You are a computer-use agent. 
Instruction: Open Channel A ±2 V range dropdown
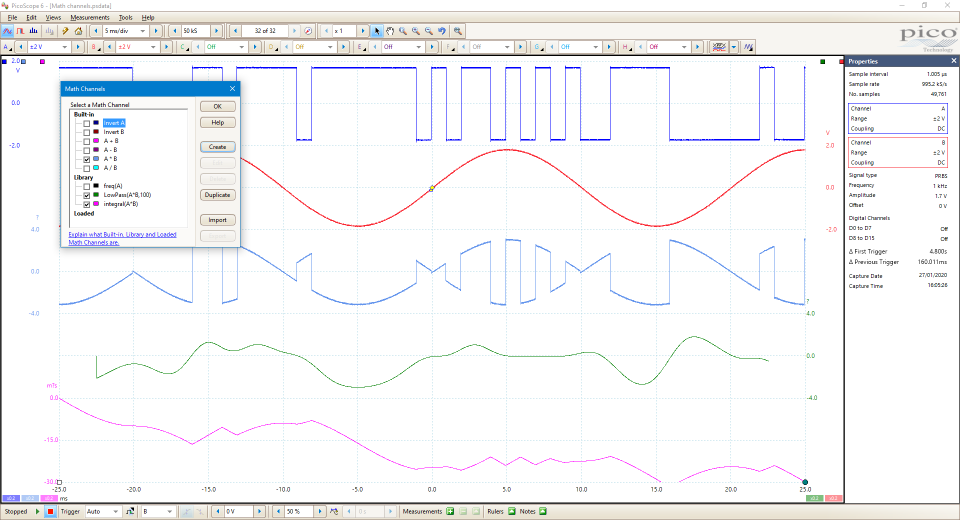pyautogui.click(x=64, y=47)
